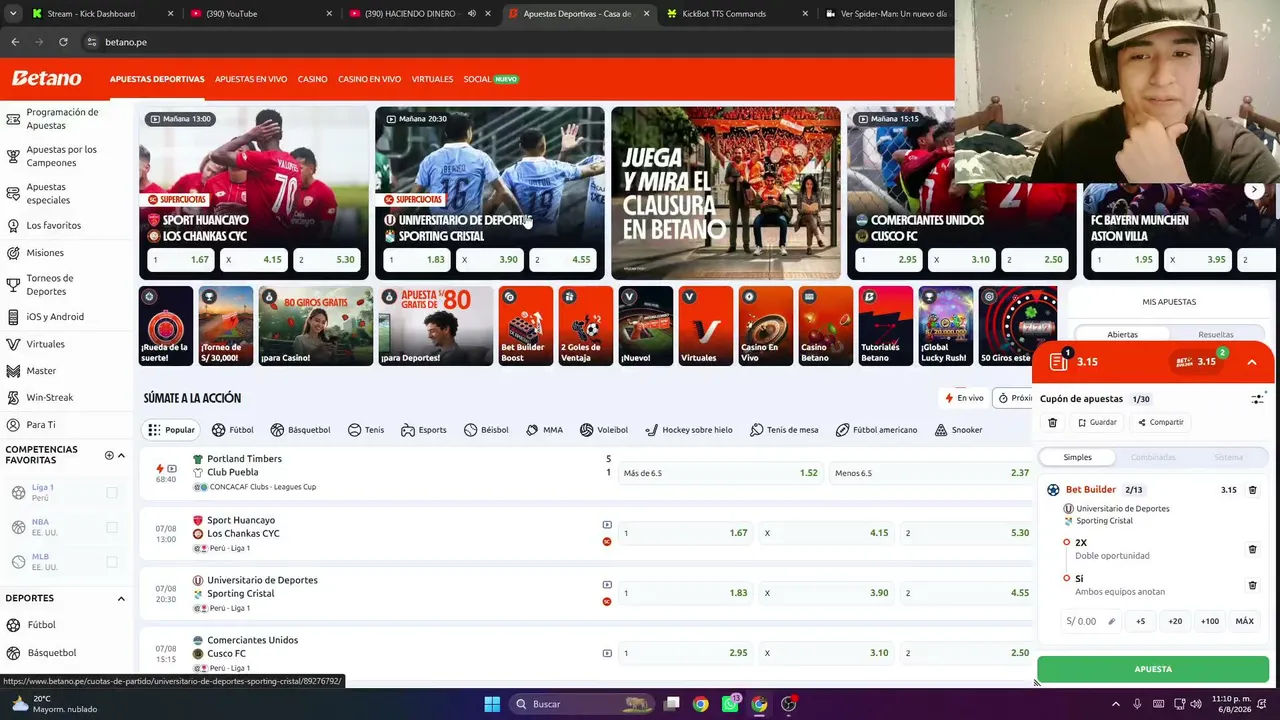Screen dimensions: 1280x720
Task: Check the NBA EE. UU. favorite checkbox
Action: coord(112,527)
